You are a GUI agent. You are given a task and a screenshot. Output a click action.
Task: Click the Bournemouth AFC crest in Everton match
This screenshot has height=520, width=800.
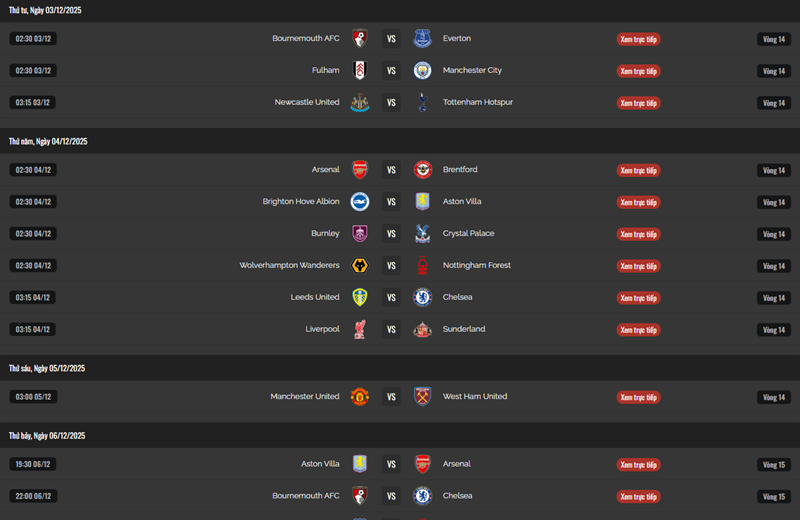pyautogui.click(x=360, y=39)
